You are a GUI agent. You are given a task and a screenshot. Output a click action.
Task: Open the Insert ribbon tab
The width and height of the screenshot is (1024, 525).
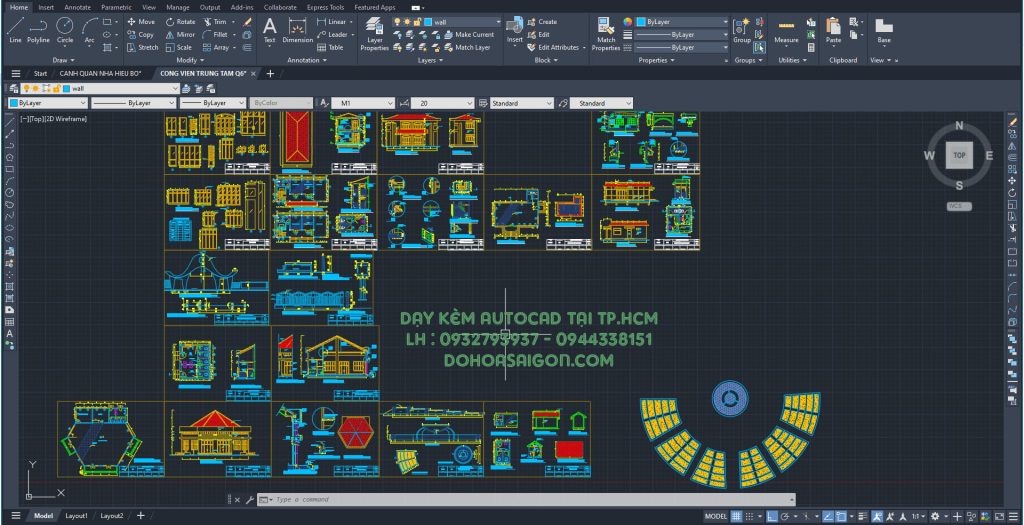(x=46, y=7)
